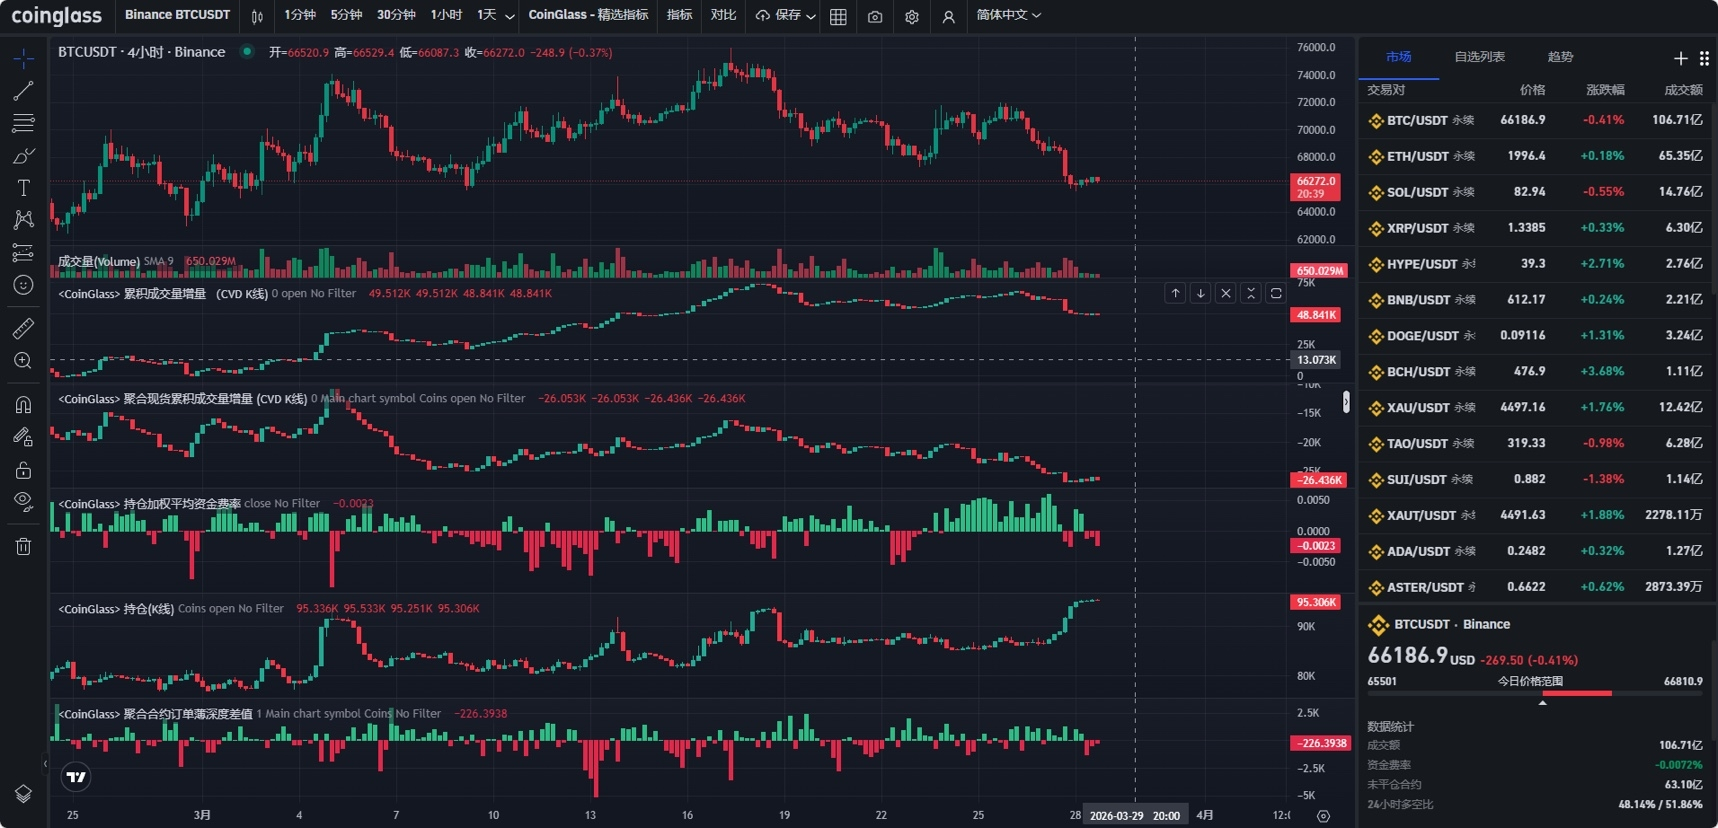Select the Text annotation tool
This screenshot has width=1718, height=828.
(x=23, y=188)
